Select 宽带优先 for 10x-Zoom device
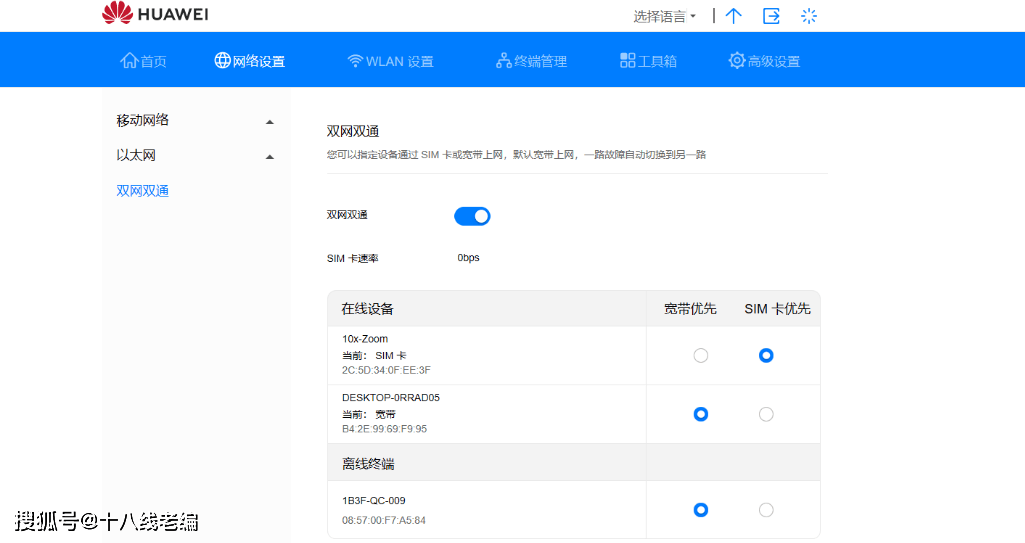 701,355
